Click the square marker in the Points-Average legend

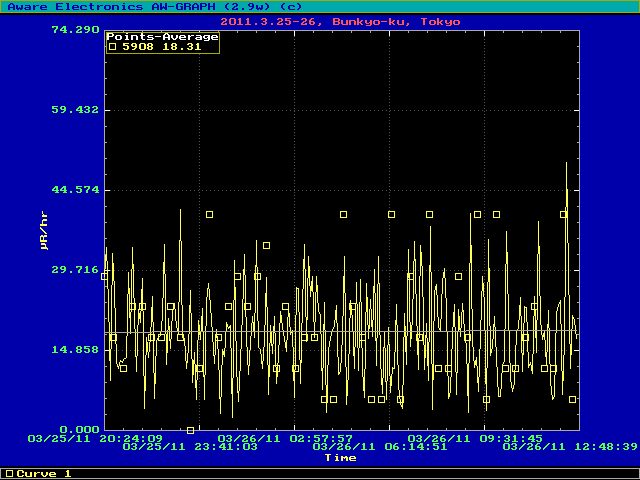tap(112, 46)
